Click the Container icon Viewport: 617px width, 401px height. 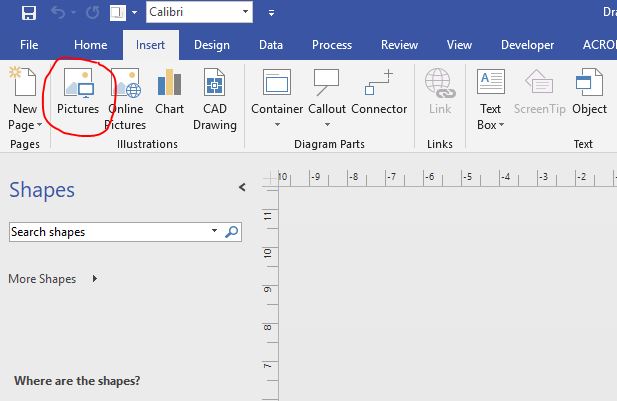pos(277,82)
